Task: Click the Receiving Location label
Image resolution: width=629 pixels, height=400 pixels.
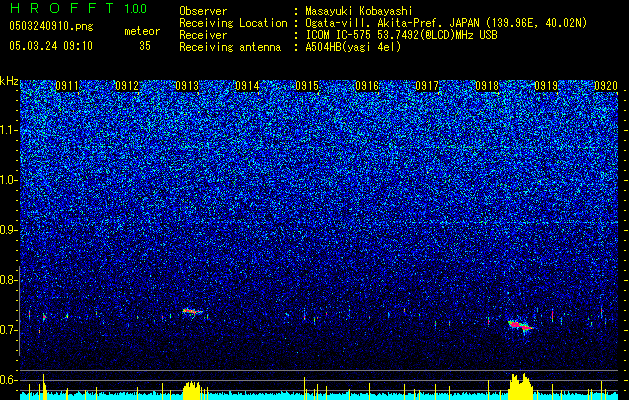Action: click(233, 23)
